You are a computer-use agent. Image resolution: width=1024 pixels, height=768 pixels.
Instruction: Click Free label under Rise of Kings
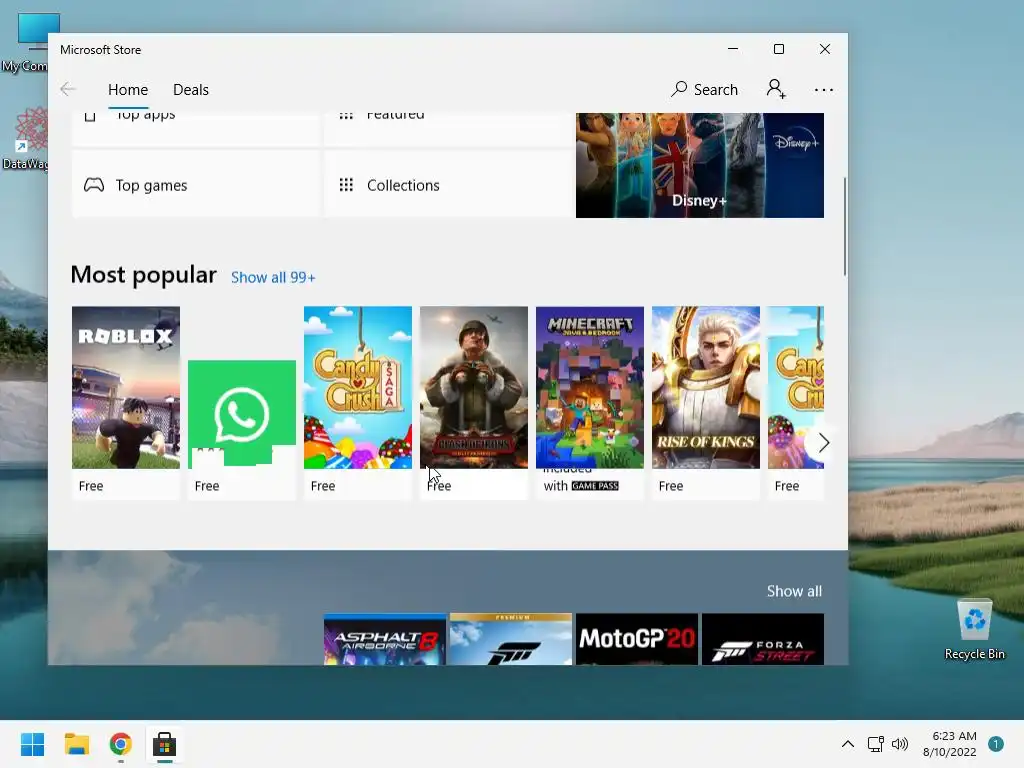point(671,486)
